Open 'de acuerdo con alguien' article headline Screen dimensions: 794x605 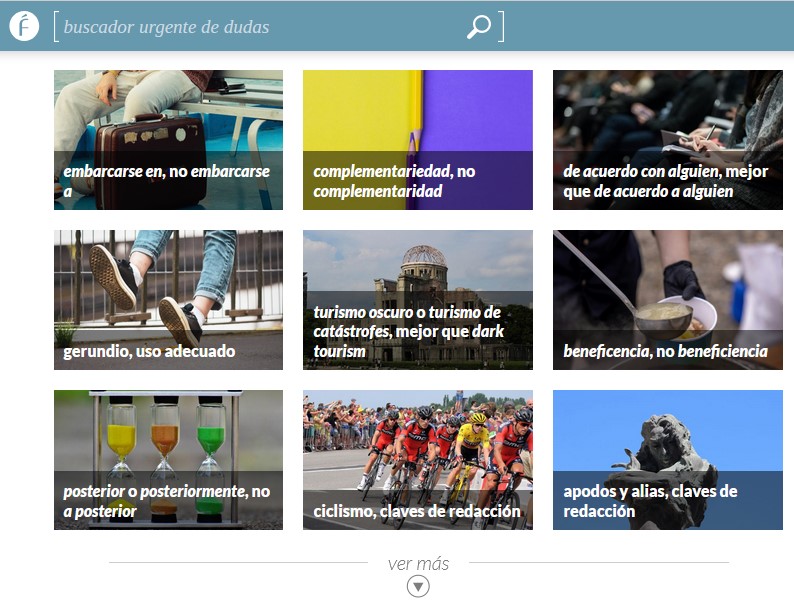click(665, 181)
